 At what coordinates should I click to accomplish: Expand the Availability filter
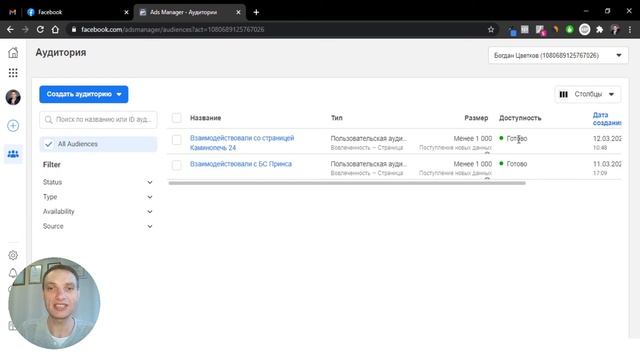point(98,211)
